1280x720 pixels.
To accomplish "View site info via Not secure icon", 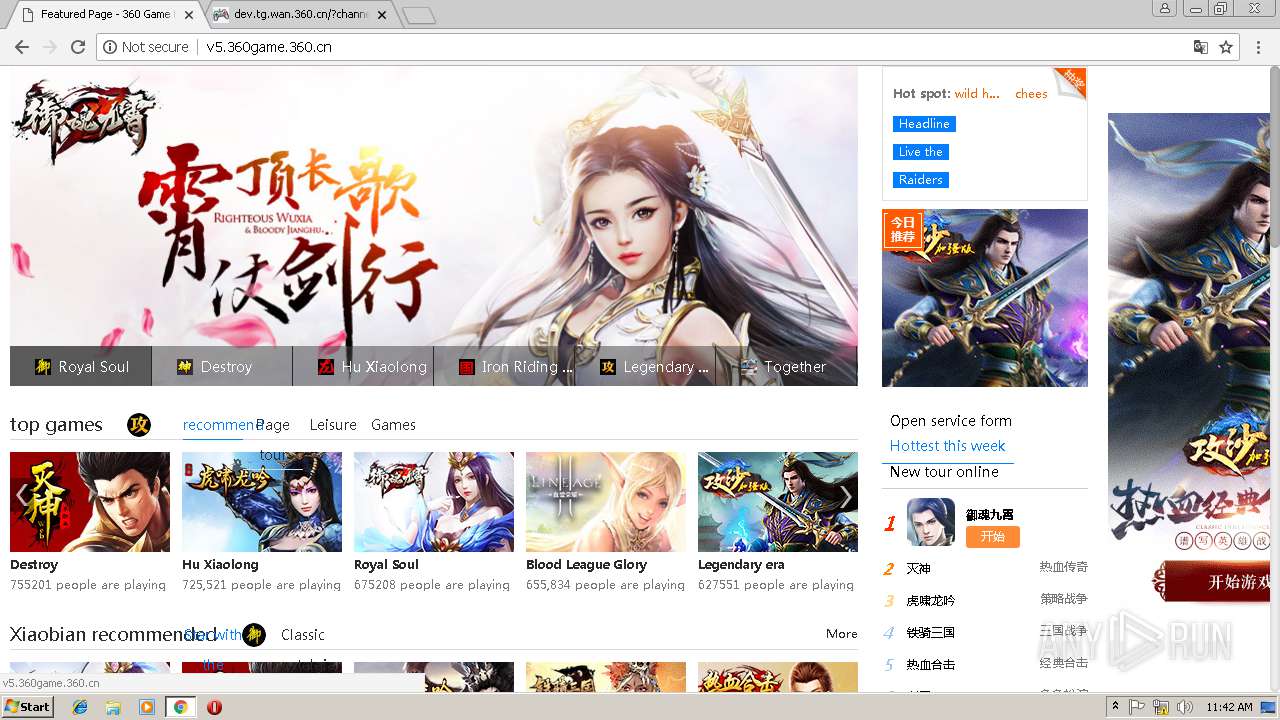I will [x=146, y=47].
